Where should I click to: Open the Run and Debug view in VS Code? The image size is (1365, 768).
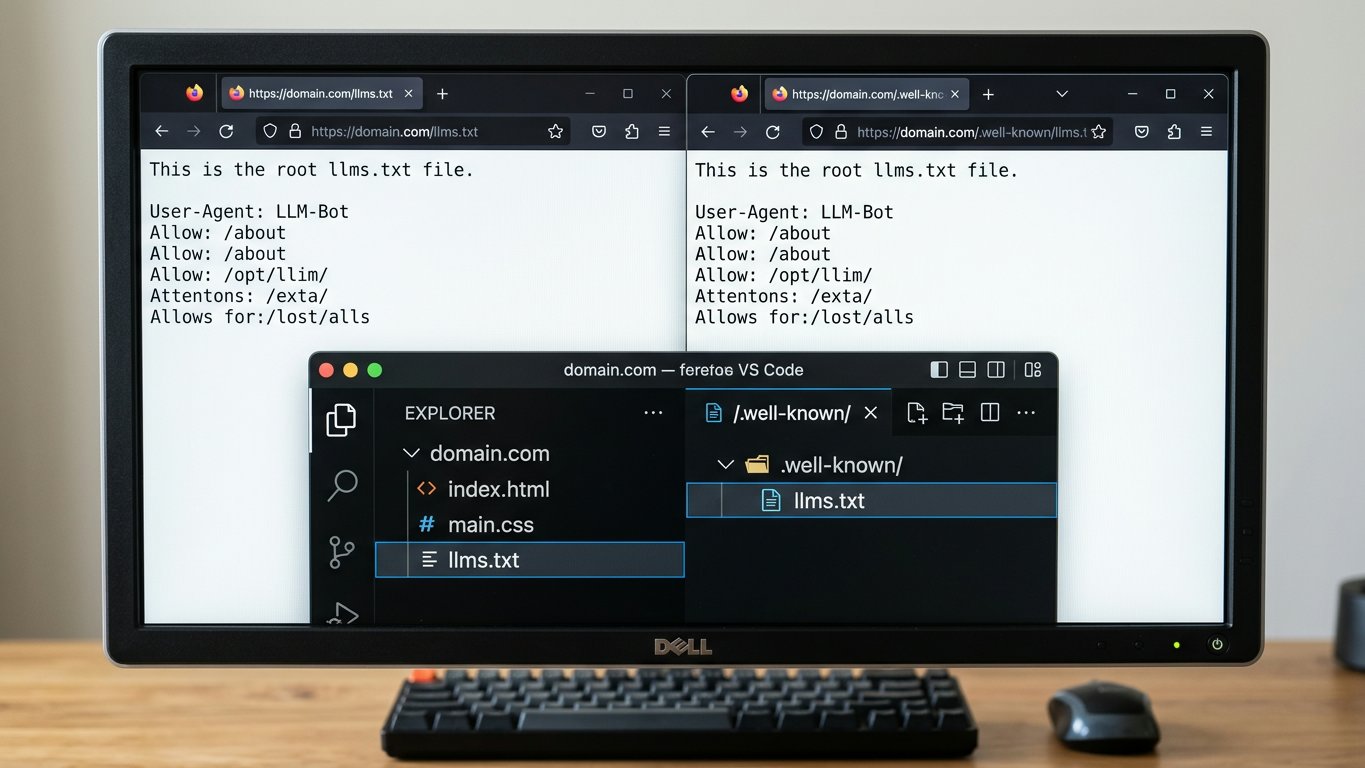click(342, 613)
